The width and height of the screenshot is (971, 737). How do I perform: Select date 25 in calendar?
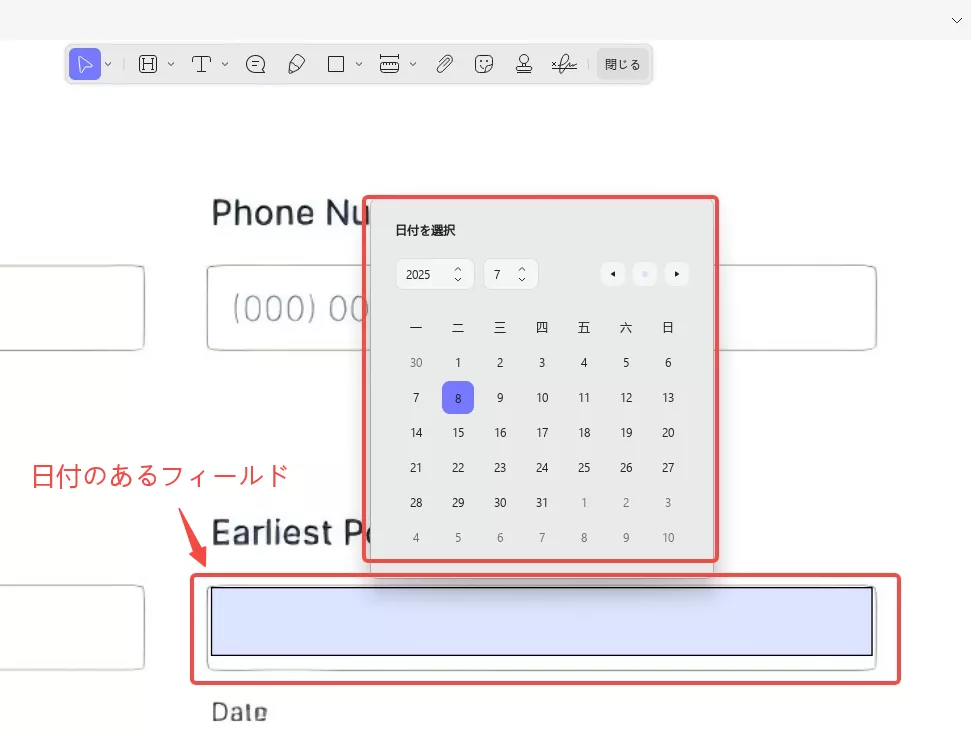point(584,468)
